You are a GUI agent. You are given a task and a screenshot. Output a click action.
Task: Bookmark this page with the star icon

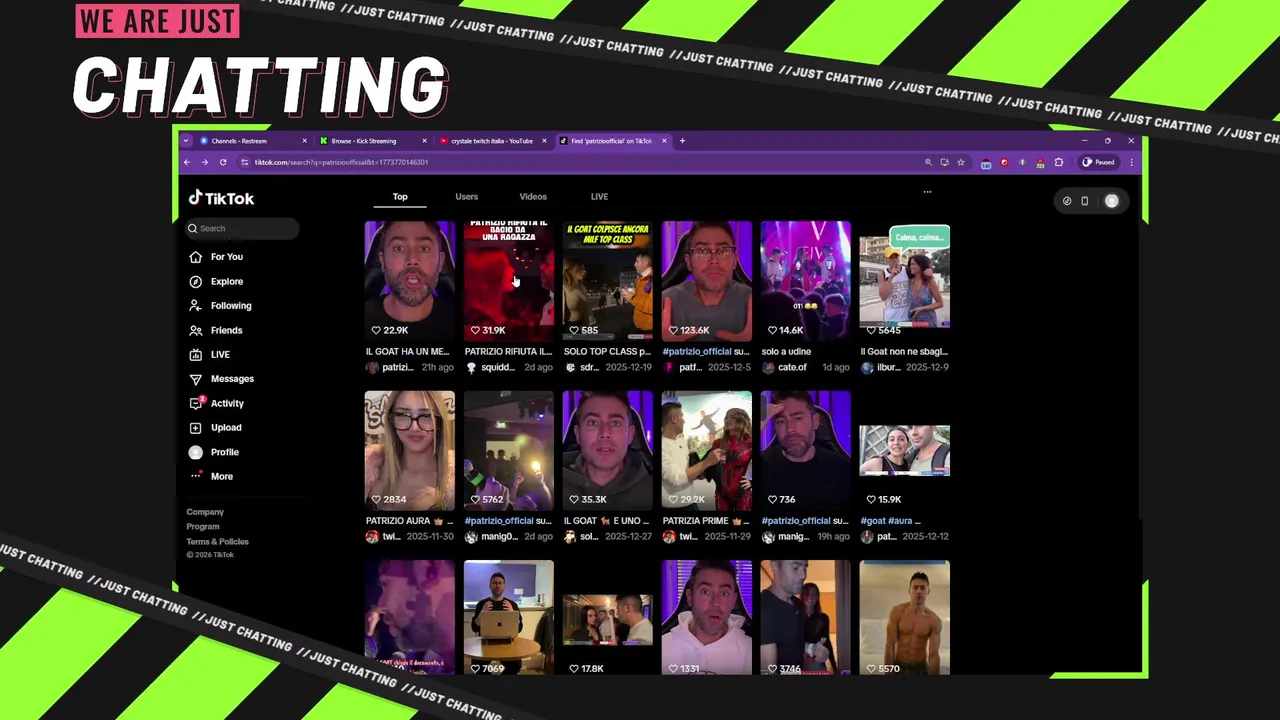961,162
